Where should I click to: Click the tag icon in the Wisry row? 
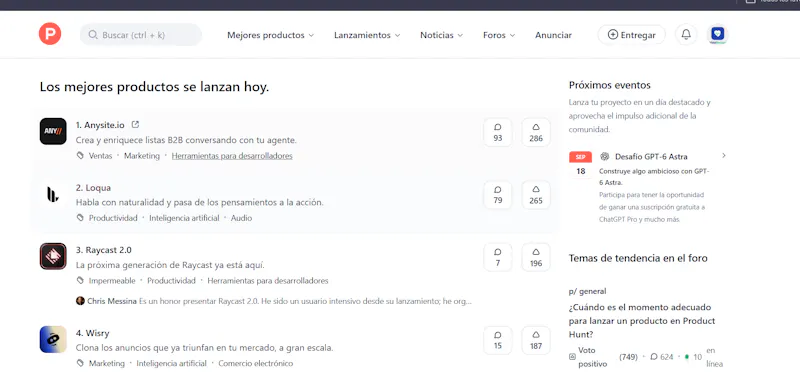pyautogui.click(x=80, y=363)
